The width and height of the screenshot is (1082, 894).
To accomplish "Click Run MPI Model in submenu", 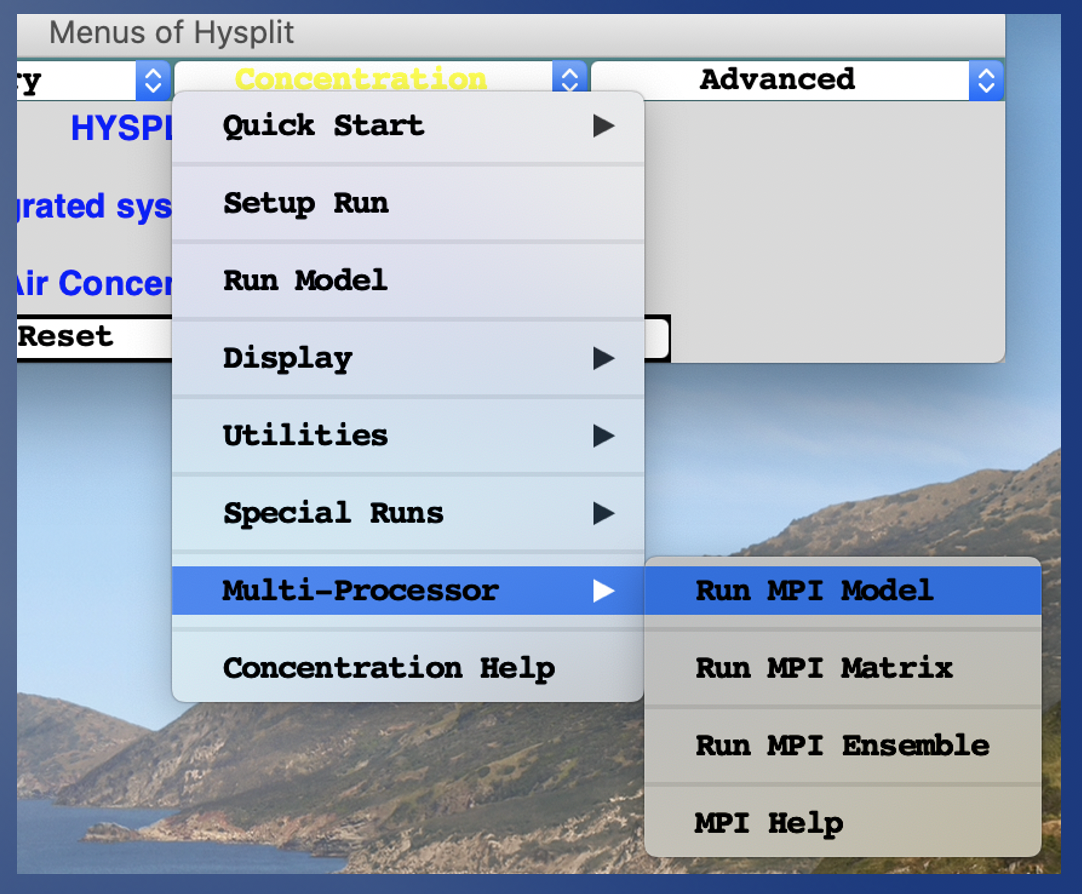I will (843, 590).
